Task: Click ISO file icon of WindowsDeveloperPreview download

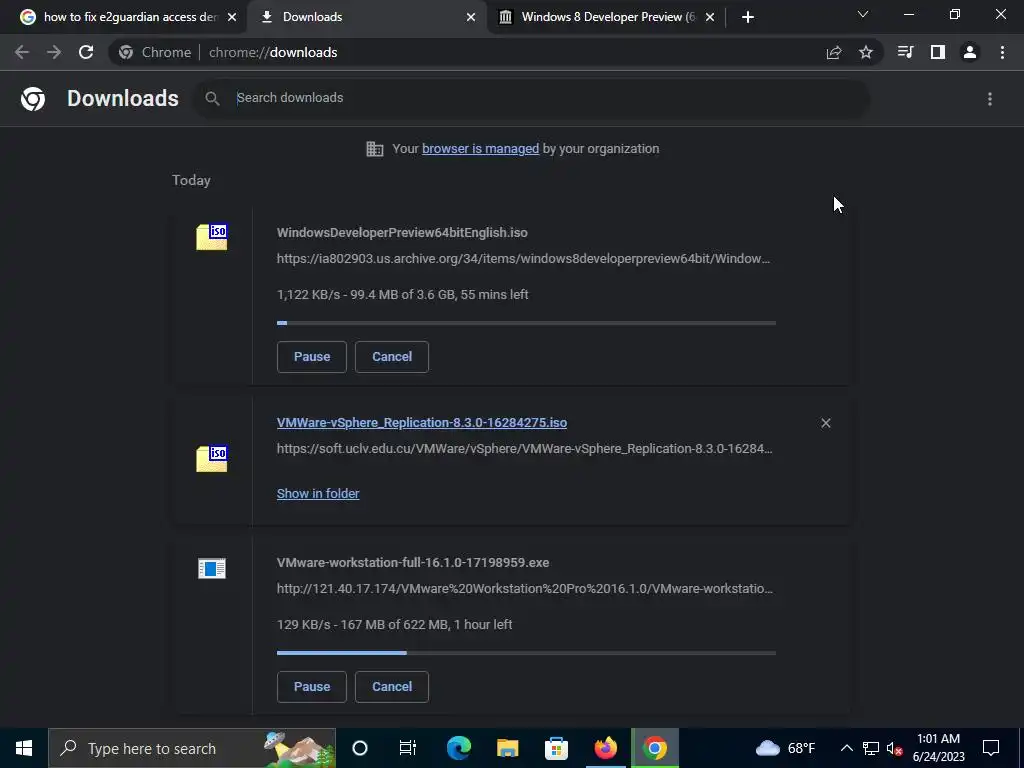Action: coord(212,236)
